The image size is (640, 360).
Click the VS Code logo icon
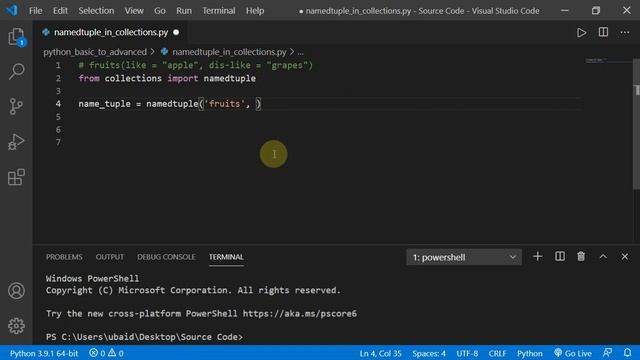11,10
